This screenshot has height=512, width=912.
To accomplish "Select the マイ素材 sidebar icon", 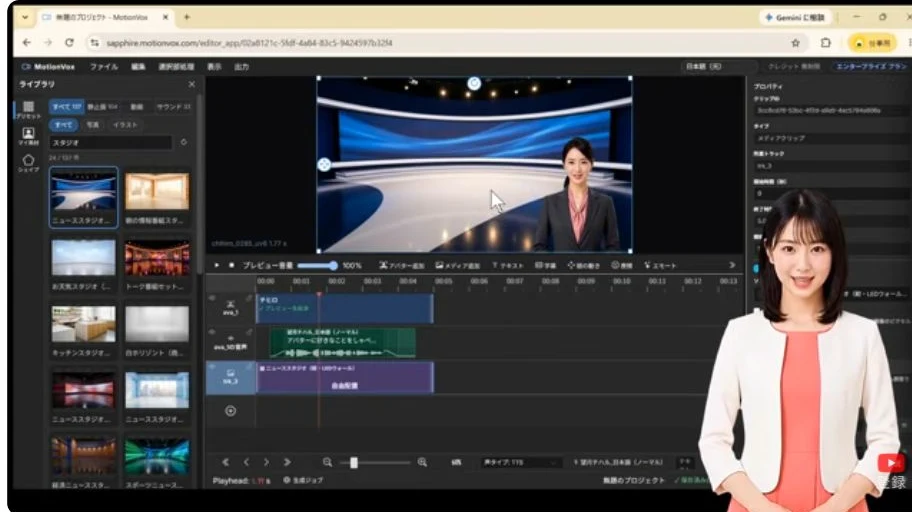I will click(28, 136).
